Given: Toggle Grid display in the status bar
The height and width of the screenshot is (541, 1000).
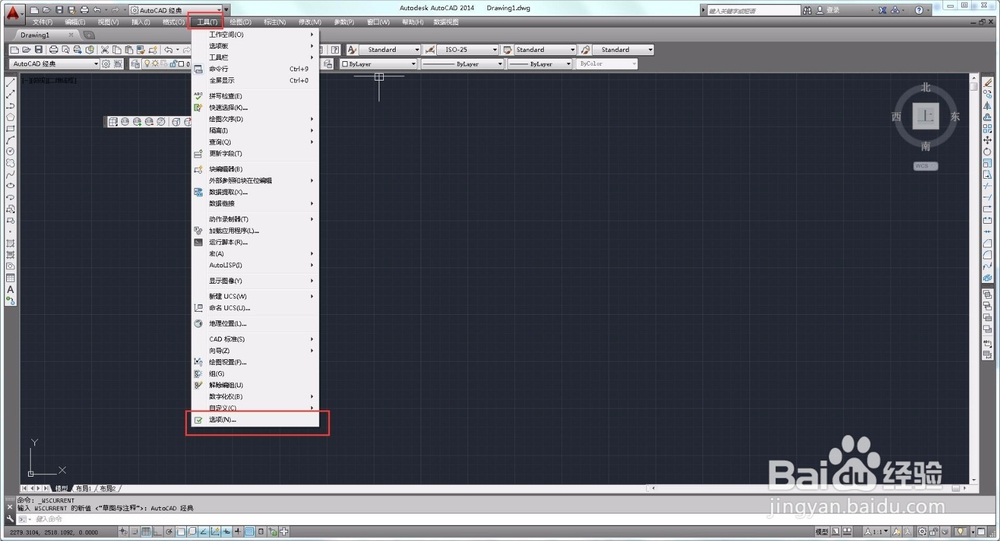Looking at the screenshot, I should (147, 531).
